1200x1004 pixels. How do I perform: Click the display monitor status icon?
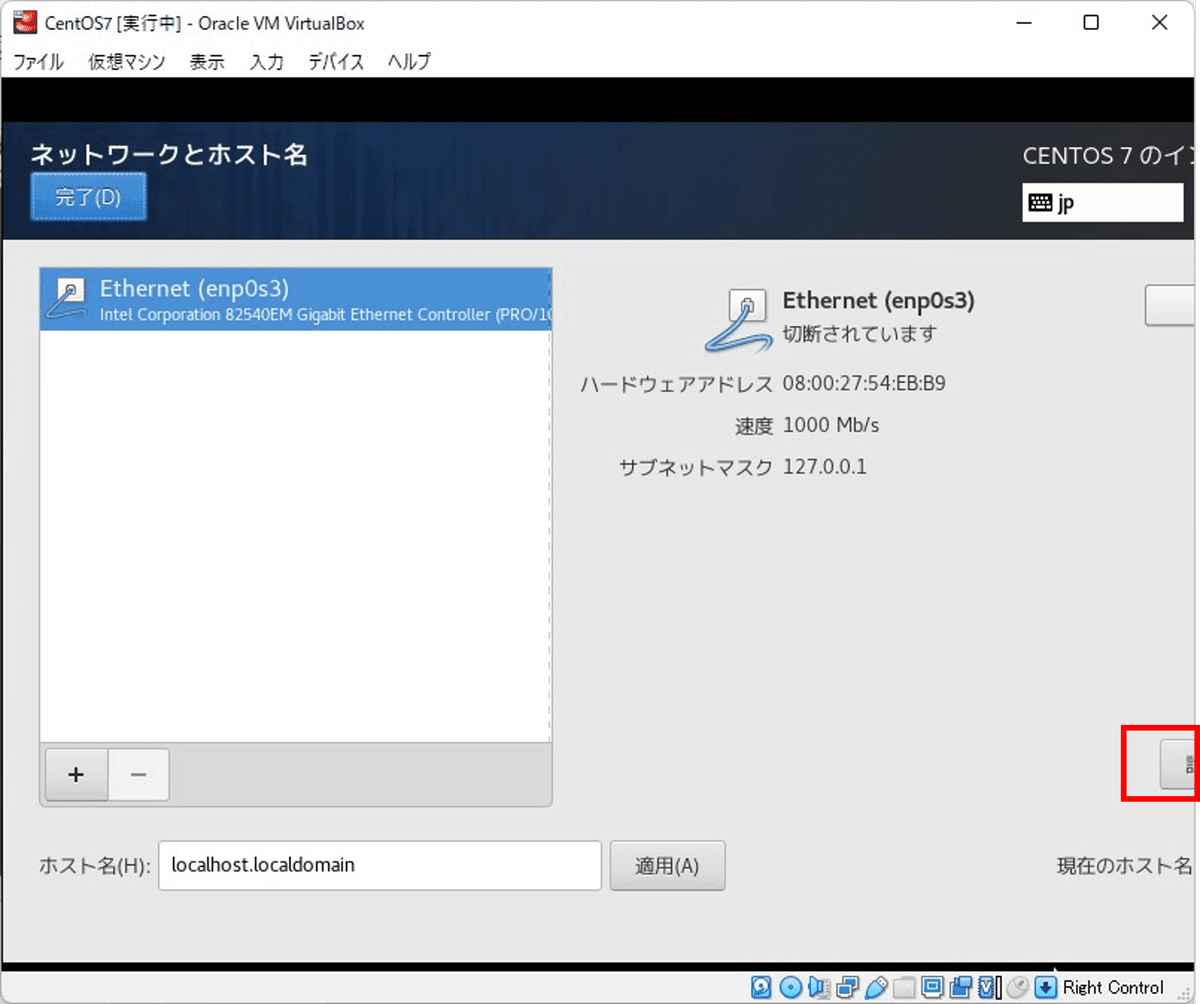[933, 988]
